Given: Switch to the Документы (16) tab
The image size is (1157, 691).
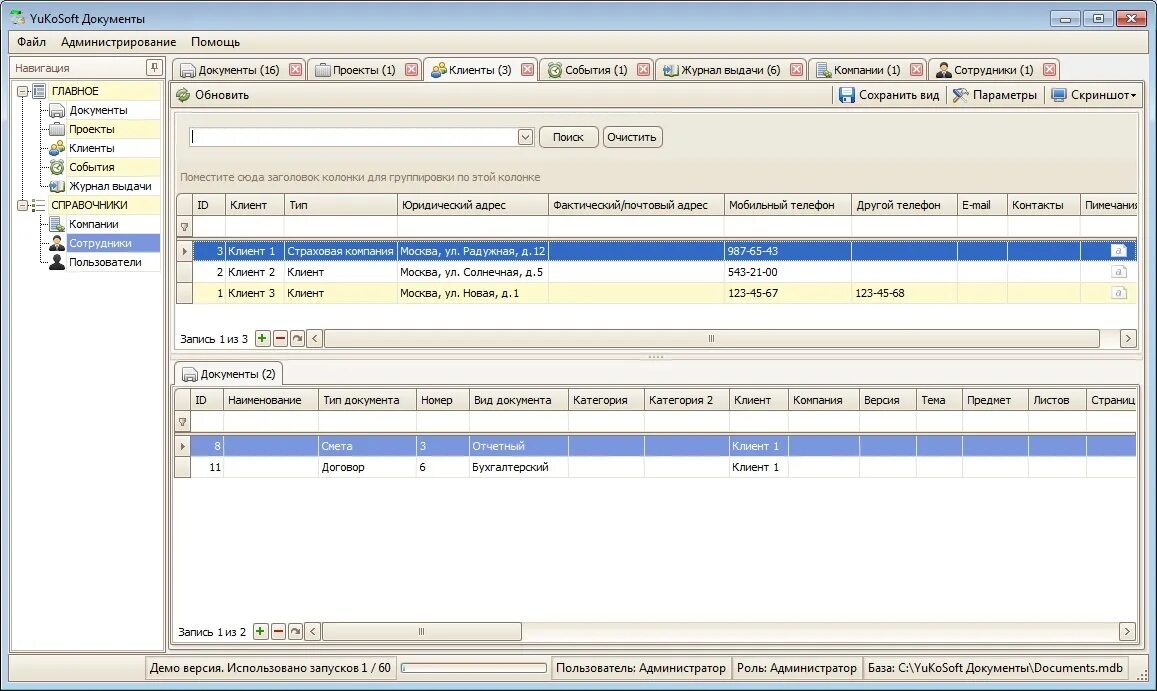Looking at the screenshot, I should coord(238,70).
